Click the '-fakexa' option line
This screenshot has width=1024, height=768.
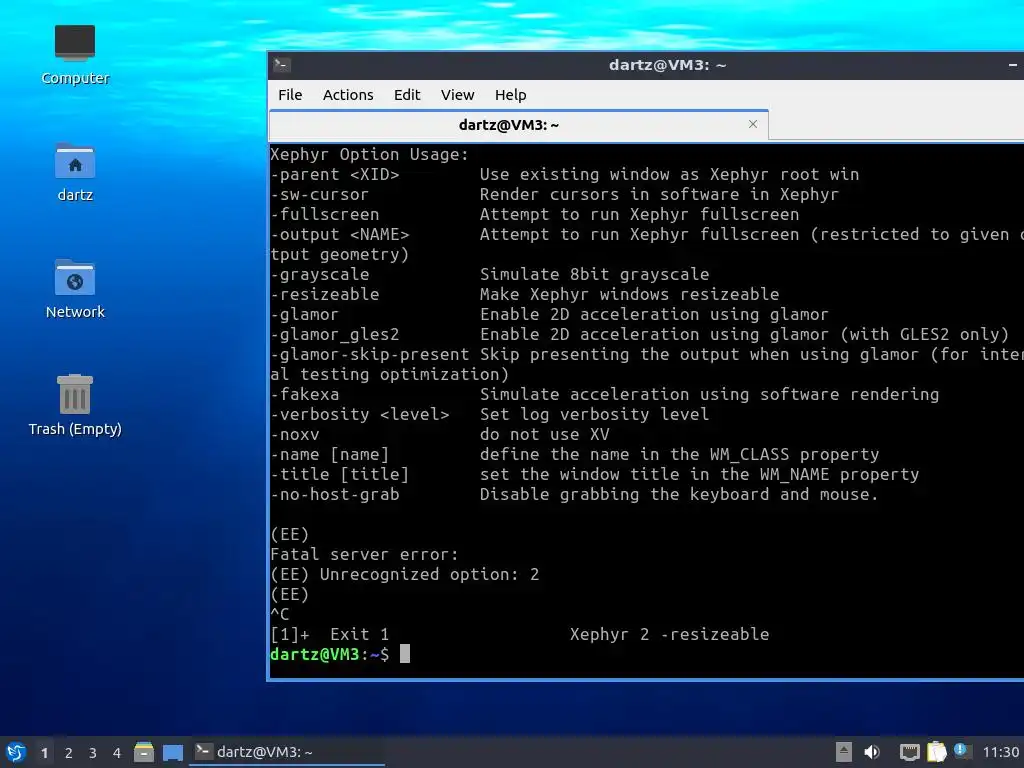605,394
